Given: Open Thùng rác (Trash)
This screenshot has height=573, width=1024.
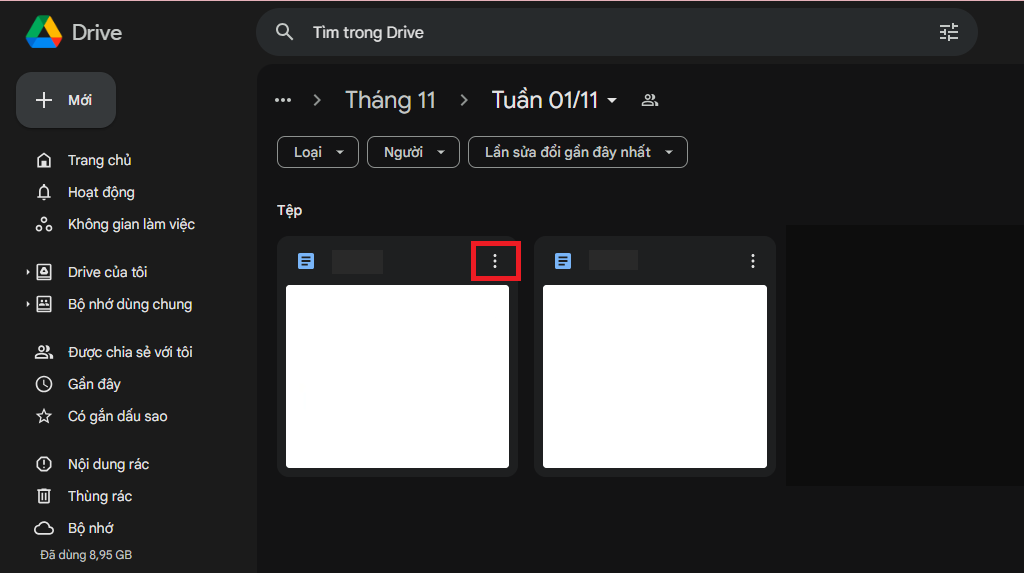Looking at the screenshot, I should click(x=99, y=496).
